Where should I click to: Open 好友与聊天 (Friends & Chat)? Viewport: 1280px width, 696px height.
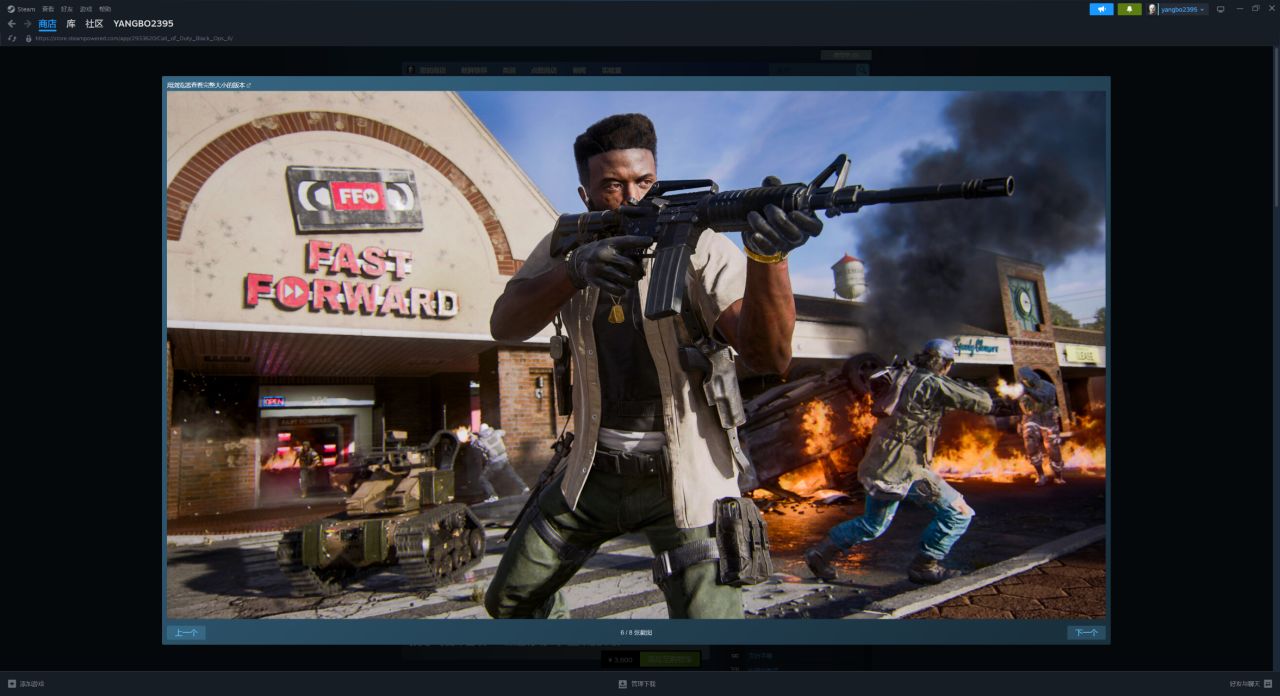pos(1250,684)
